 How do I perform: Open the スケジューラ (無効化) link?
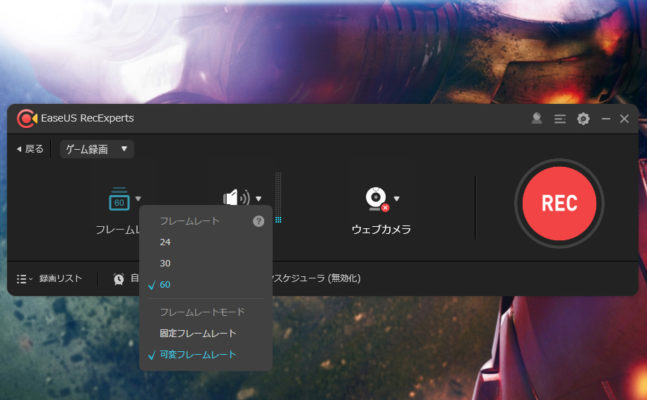click(x=316, y=279)
